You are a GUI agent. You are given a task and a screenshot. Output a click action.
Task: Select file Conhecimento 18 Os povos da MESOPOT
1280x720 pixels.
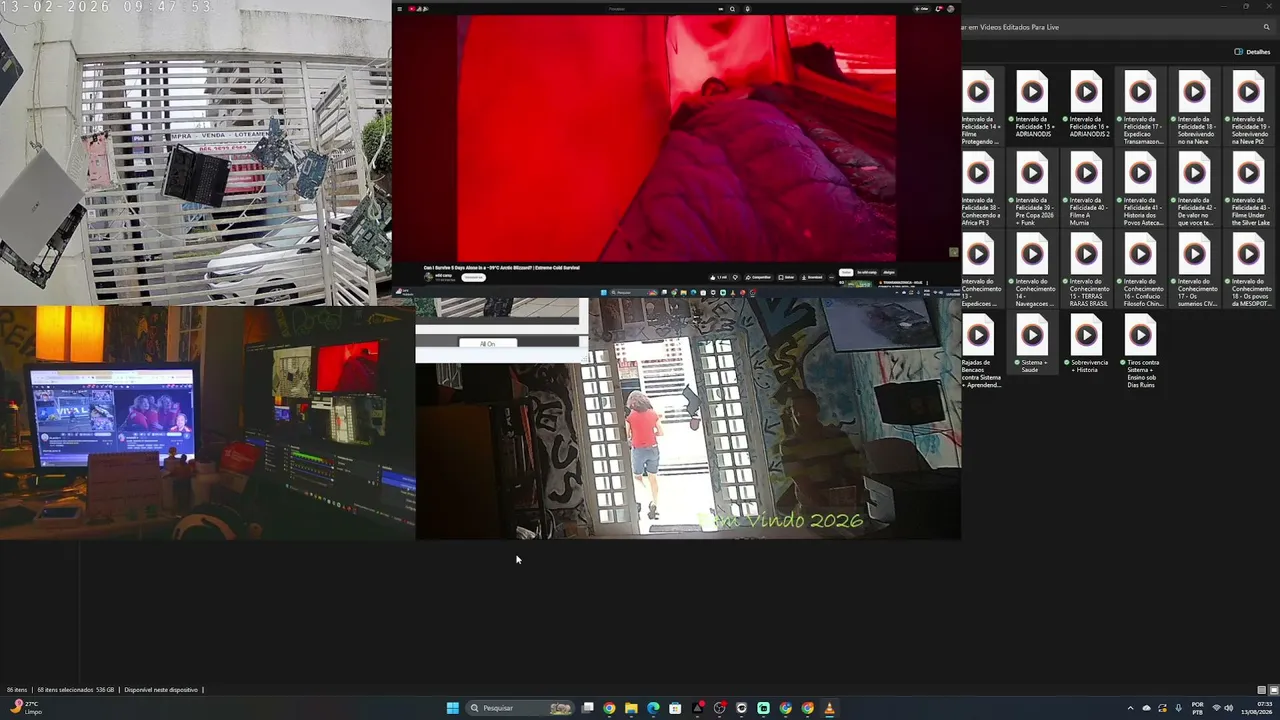tap(1249, 271)
